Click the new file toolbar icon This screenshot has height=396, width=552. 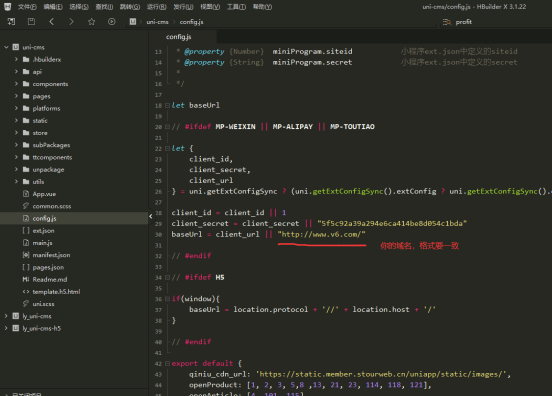pos(11,22)
